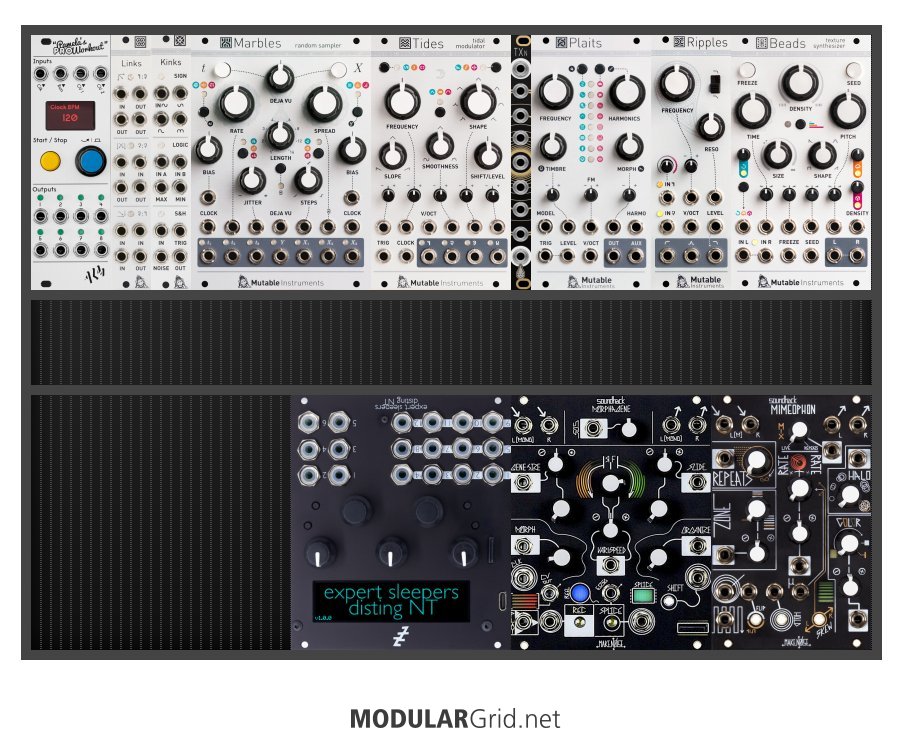This screenshot has height=740, width=912.
Task: Click the Tides module logo icon
Action: [405, 43]
